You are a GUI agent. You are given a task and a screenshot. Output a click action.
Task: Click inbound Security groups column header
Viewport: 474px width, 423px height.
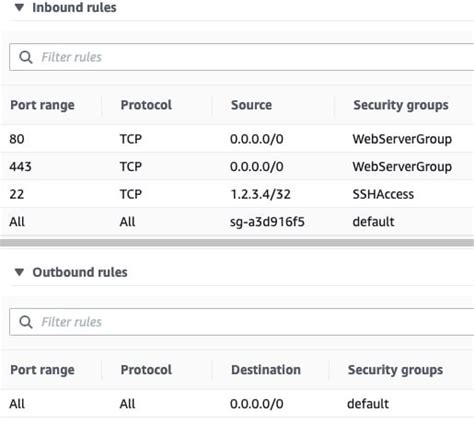(401, 105)
